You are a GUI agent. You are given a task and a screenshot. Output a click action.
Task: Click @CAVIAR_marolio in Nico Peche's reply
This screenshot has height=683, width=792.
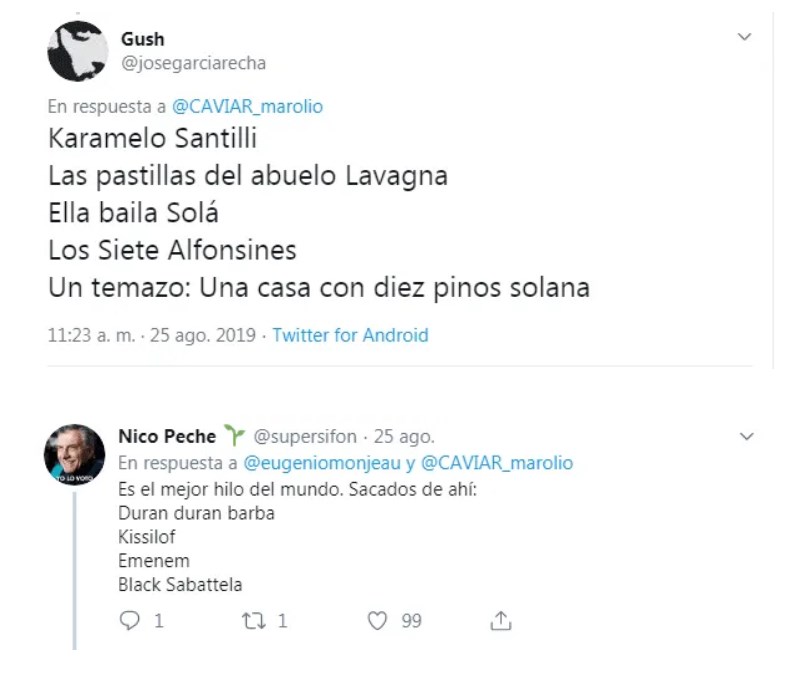tap(497, 463)
